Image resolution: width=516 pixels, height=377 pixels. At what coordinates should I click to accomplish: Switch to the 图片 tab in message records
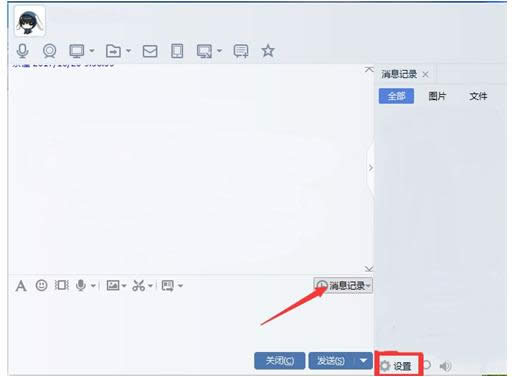coord(437,96)
